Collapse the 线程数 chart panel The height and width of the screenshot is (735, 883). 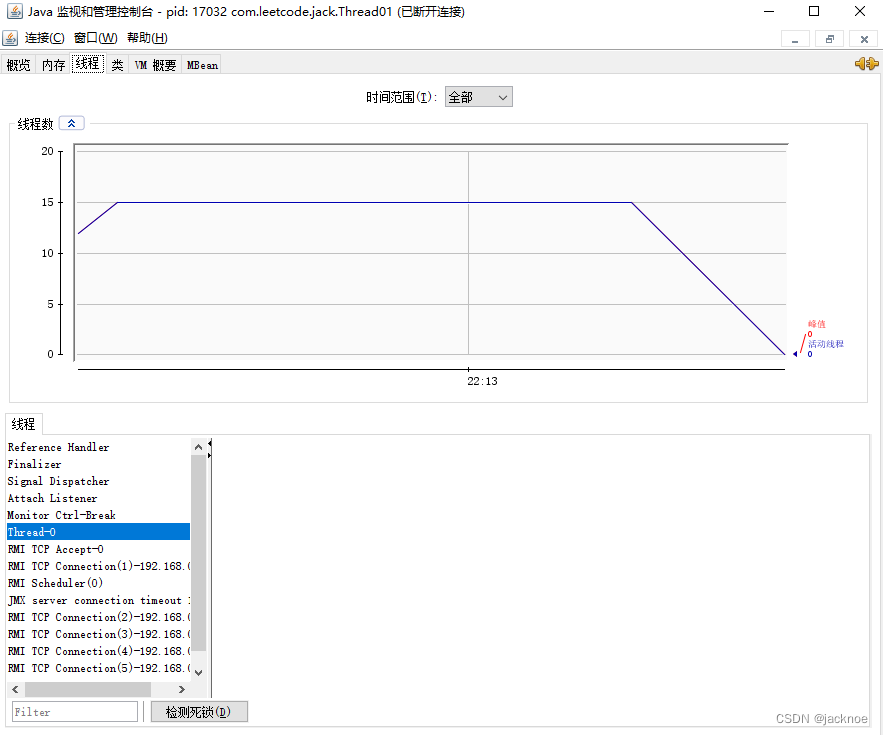(x=71, y=122)
